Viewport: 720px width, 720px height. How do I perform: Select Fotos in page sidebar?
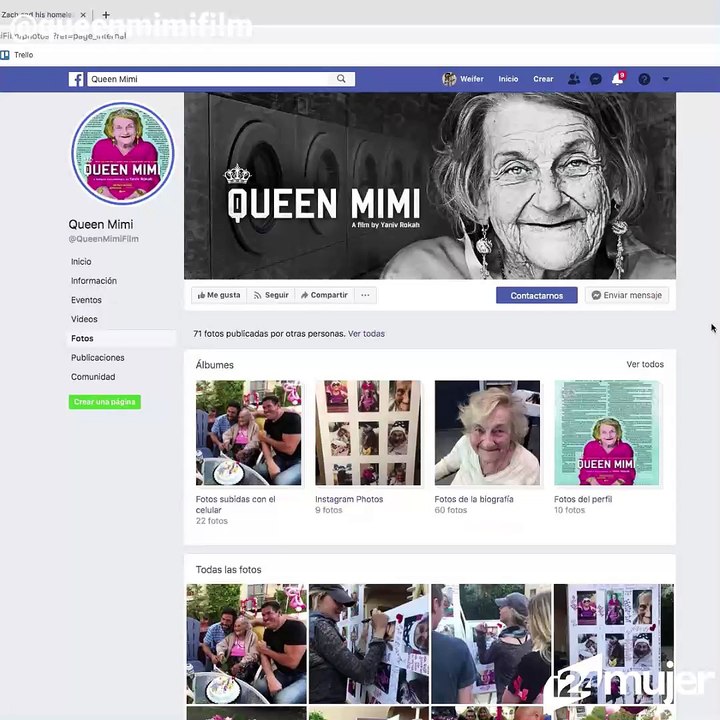click(x=121, y=338)
